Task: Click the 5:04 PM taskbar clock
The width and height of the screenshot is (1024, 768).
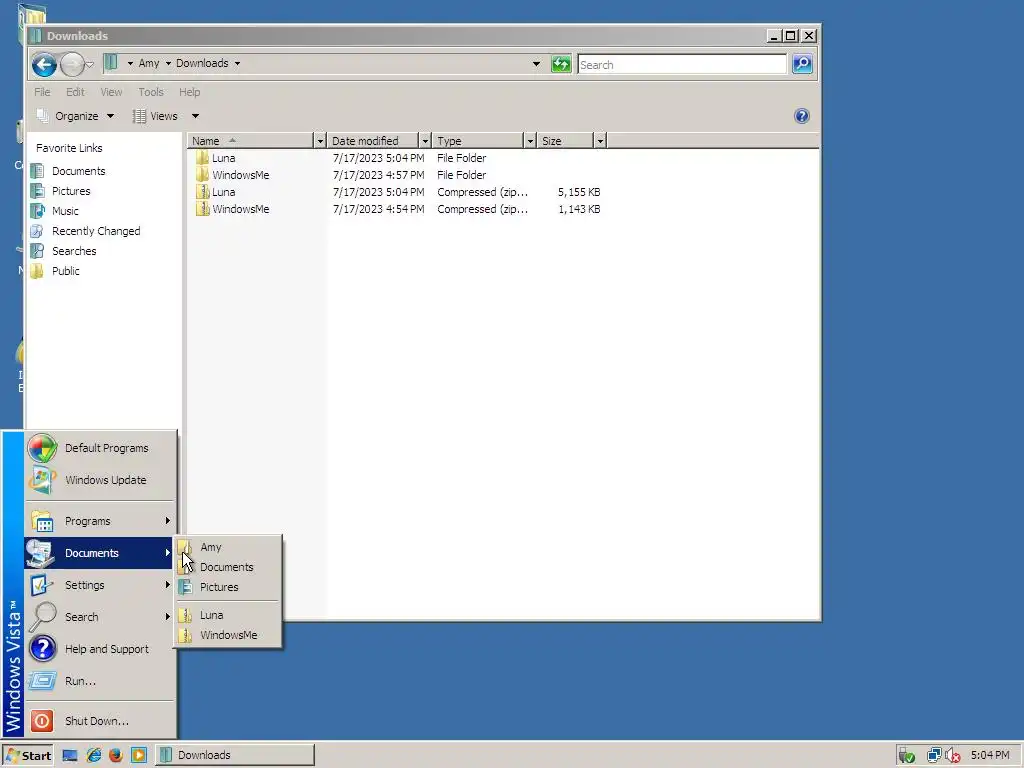Action: coord(990,756)
